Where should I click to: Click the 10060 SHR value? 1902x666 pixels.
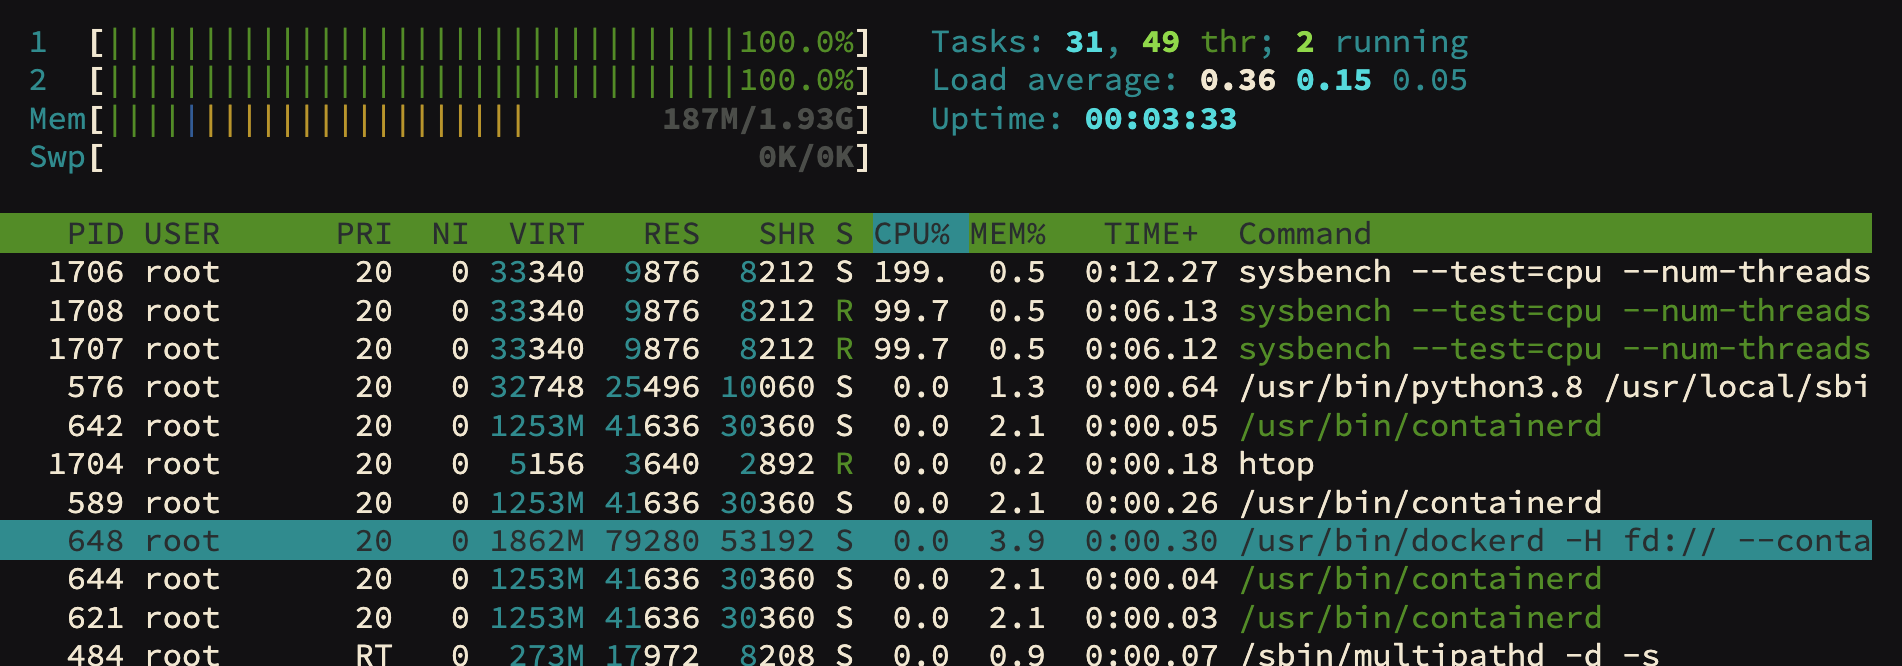pyautogui.click(x=768, y=387)
